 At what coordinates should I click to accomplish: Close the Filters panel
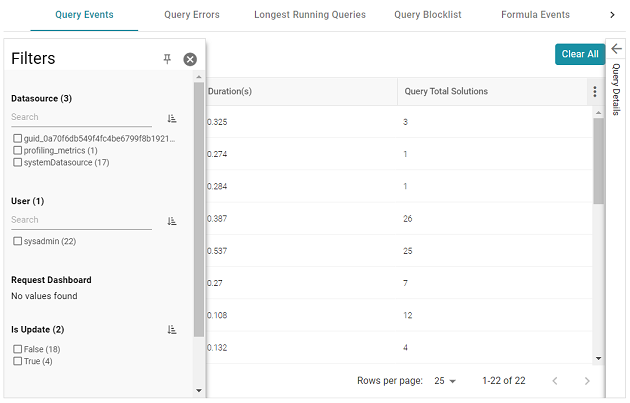190,59
